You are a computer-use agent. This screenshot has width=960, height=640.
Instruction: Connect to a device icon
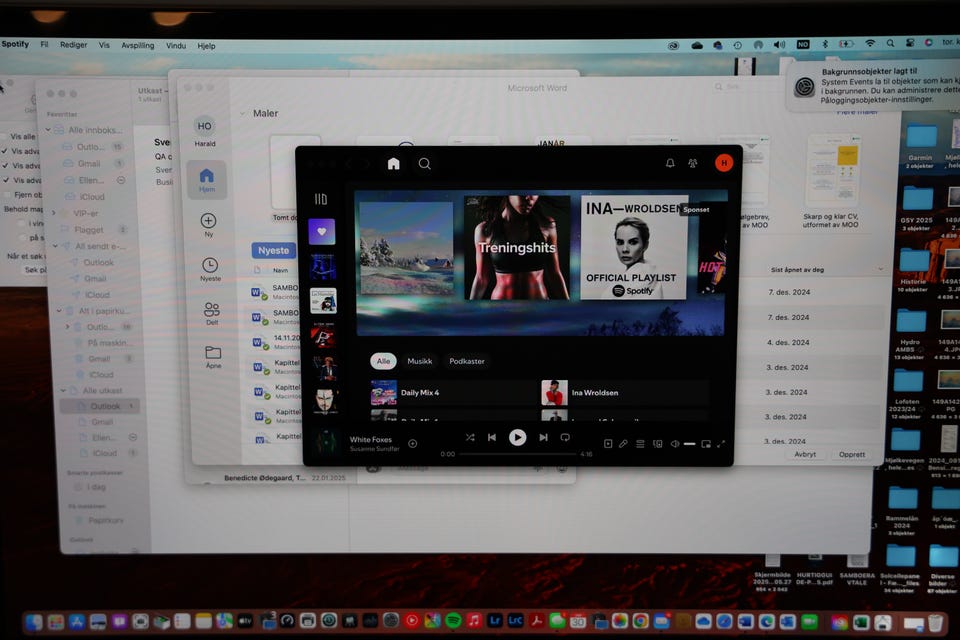coord(658,444)
